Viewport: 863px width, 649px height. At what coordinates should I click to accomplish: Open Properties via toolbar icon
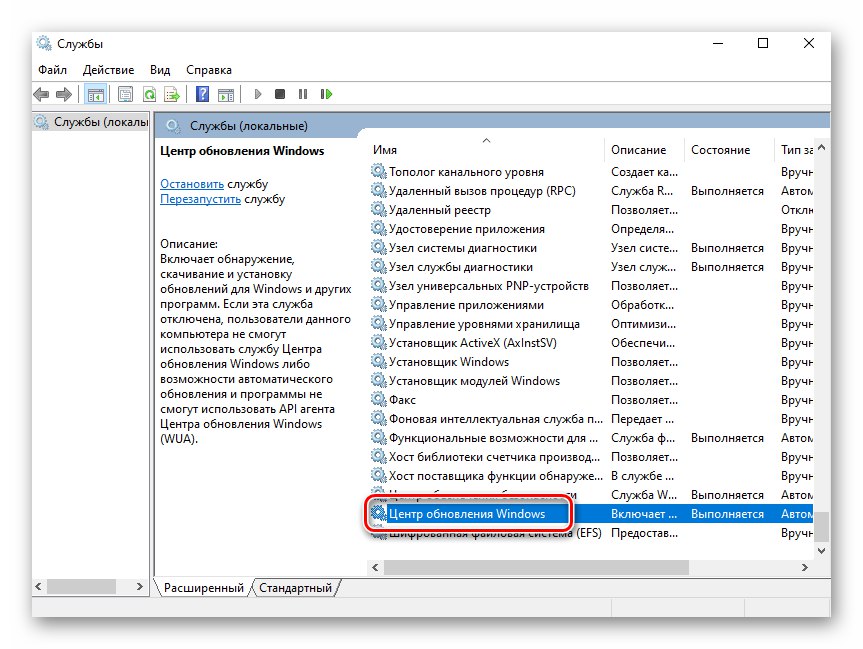point(125,95)
